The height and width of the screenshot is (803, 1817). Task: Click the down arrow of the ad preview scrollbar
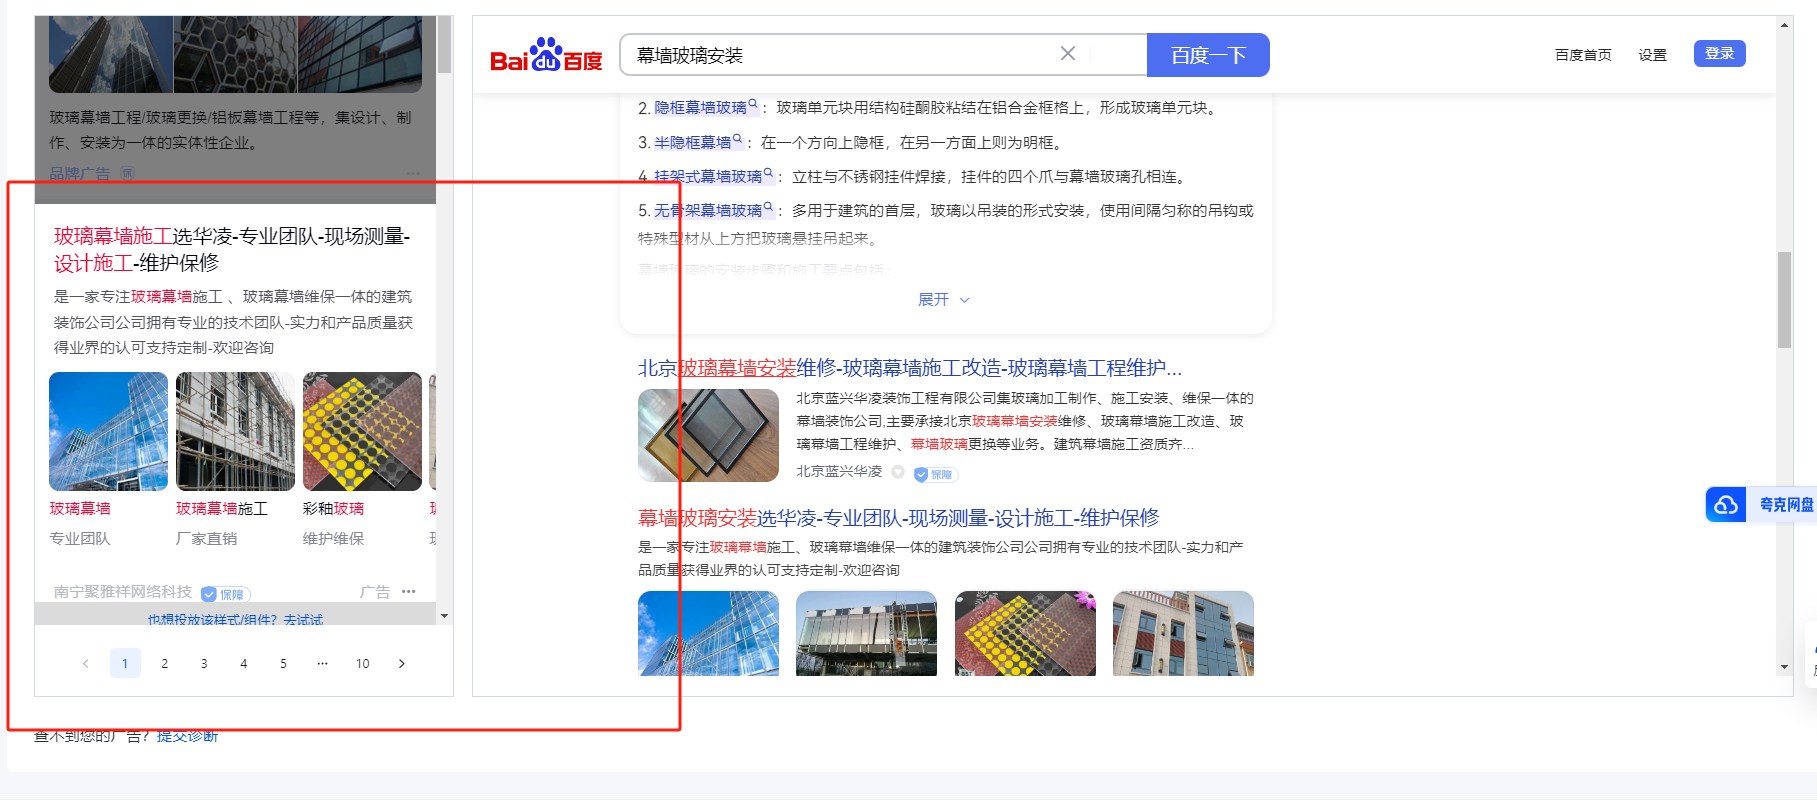click(x=445, y=616)
